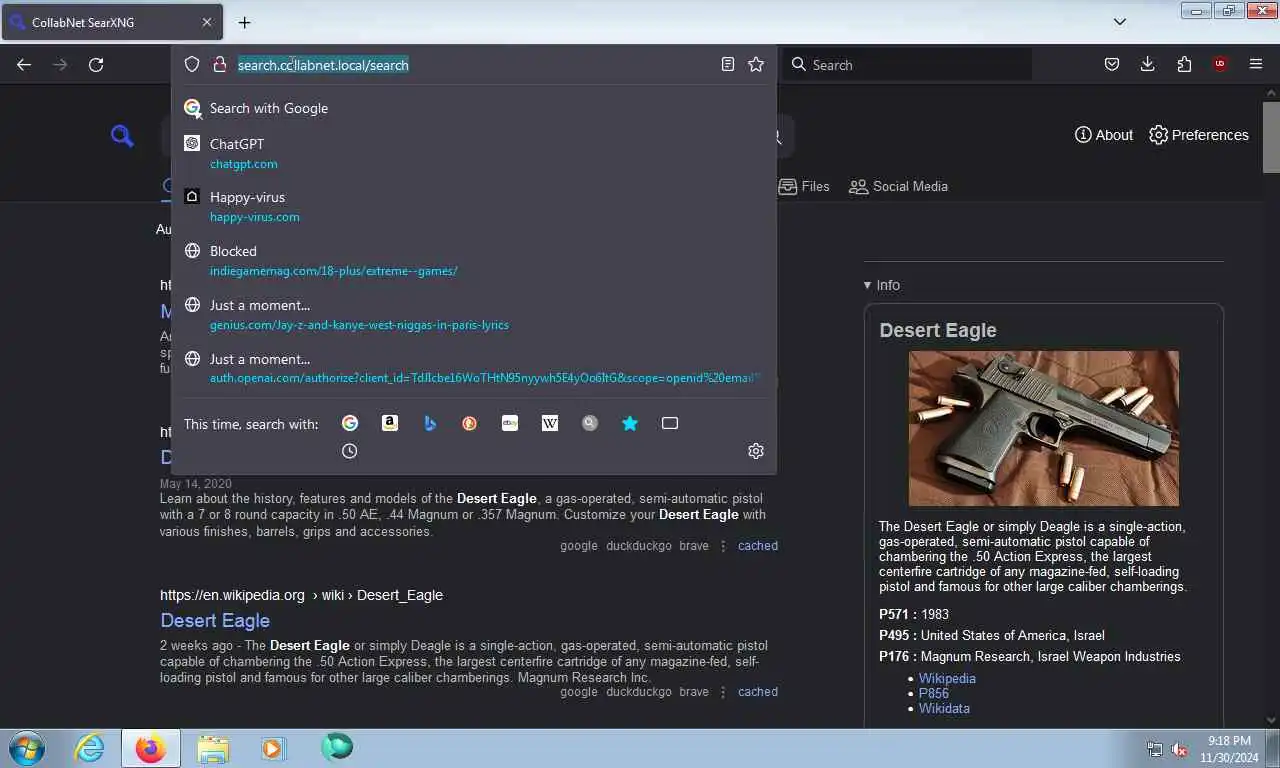Collapse the Info section triangle
1280x768 pixels.
pyautogui.click(x=867, y=286)
